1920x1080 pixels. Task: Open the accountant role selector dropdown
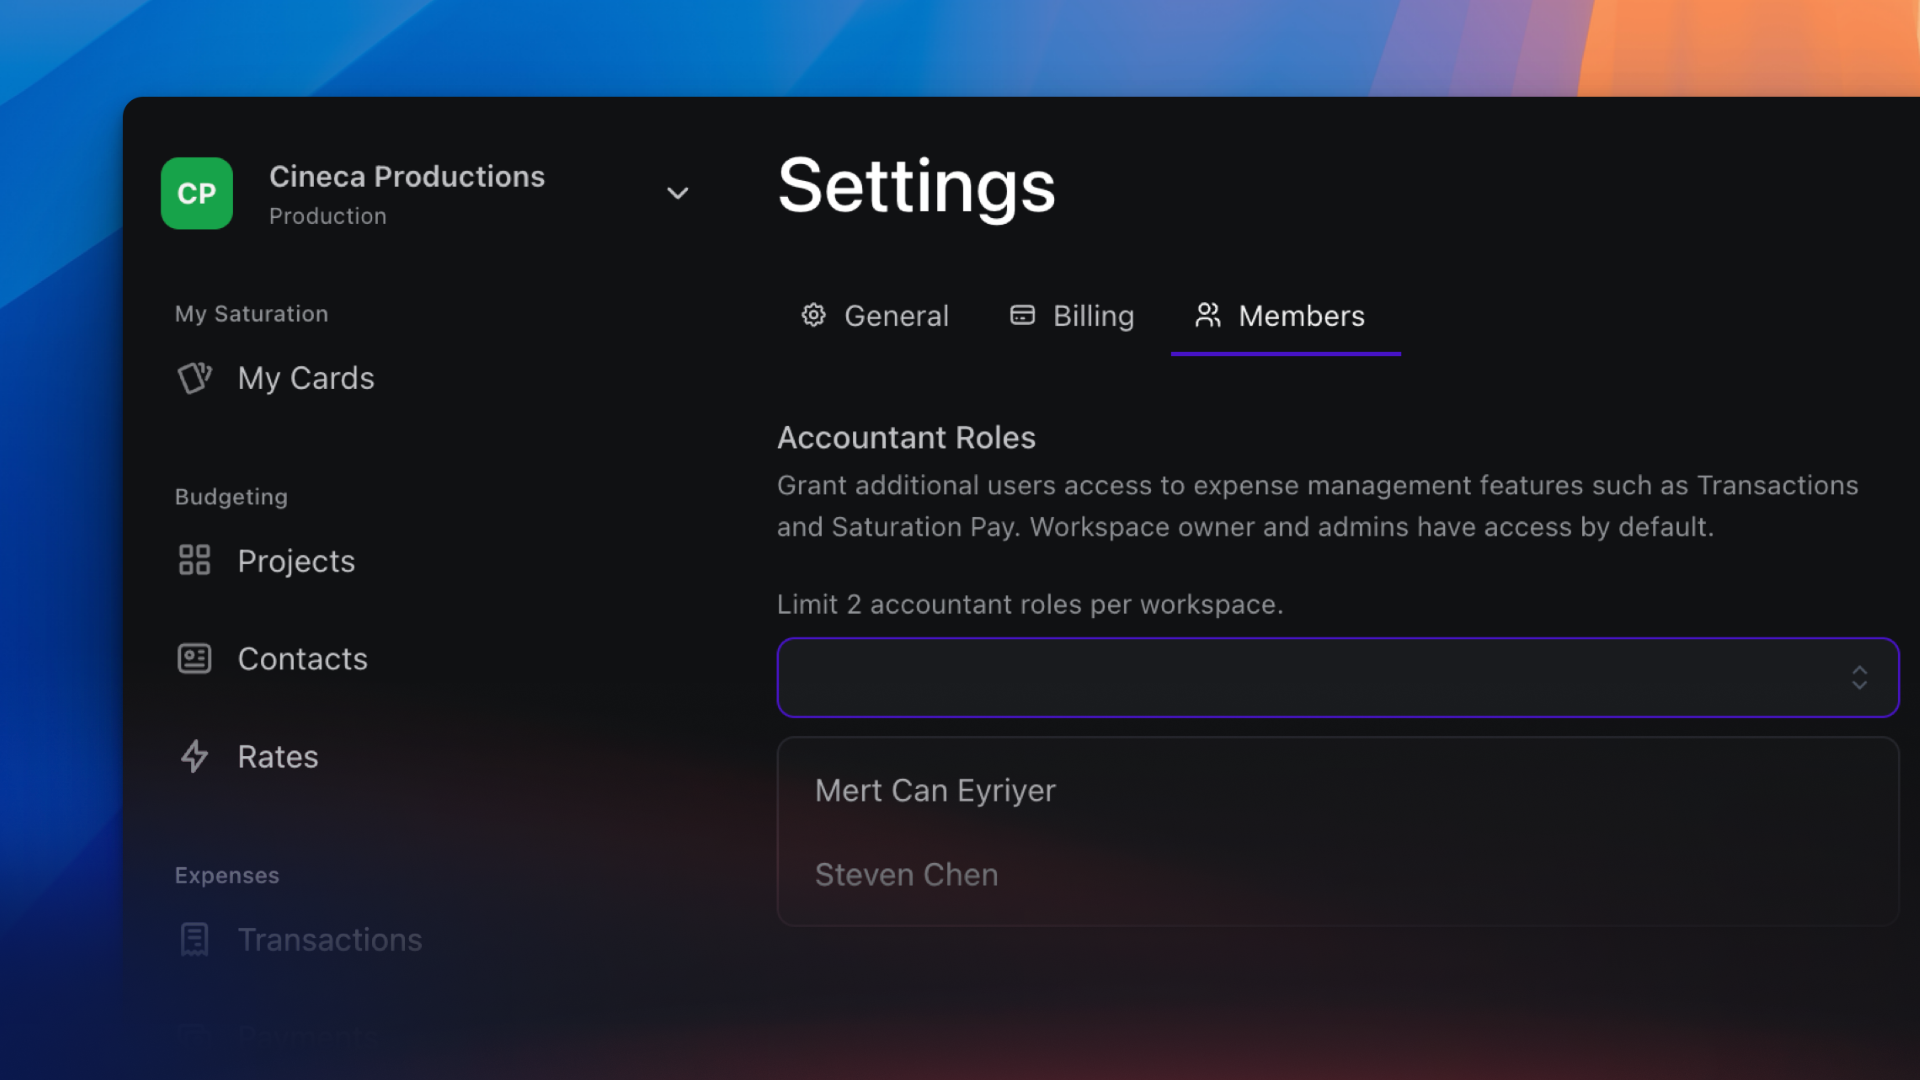click(1337, 676)
